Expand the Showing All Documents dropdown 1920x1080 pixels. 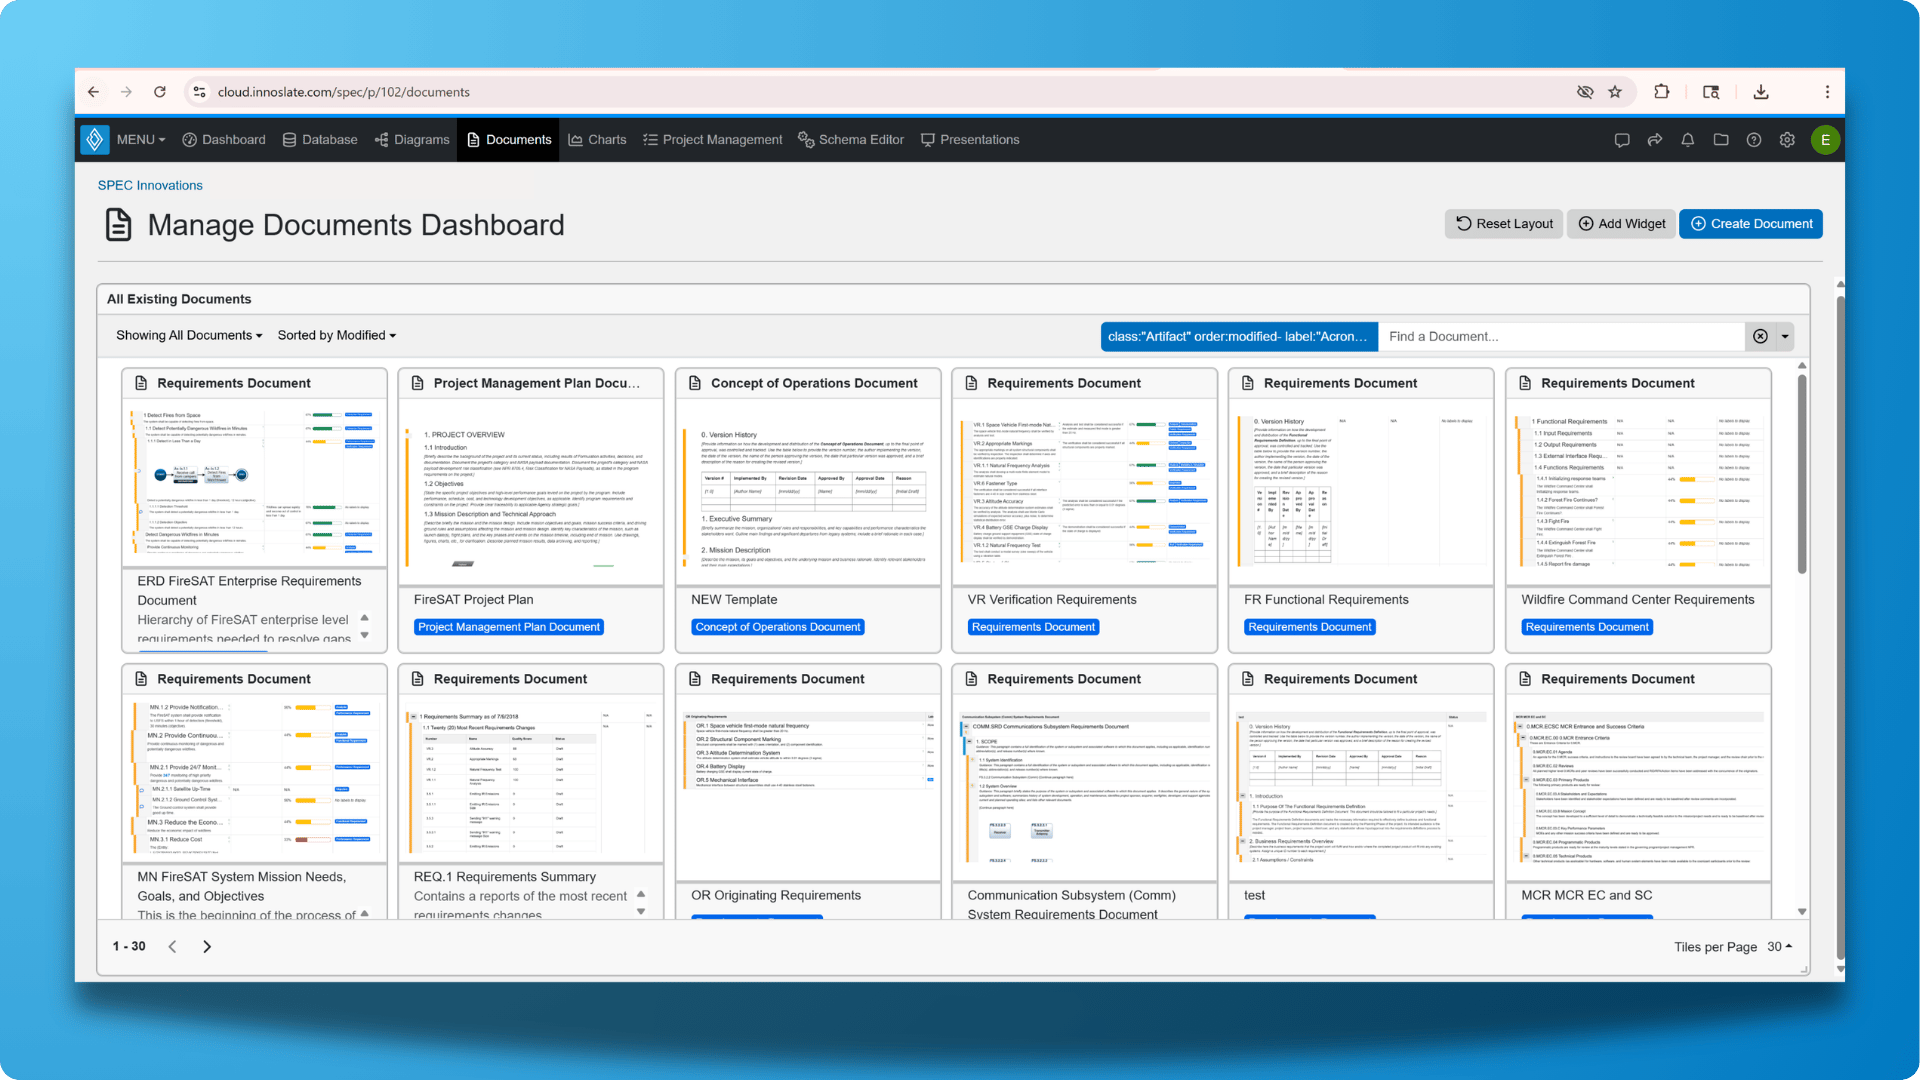point(189,336)
